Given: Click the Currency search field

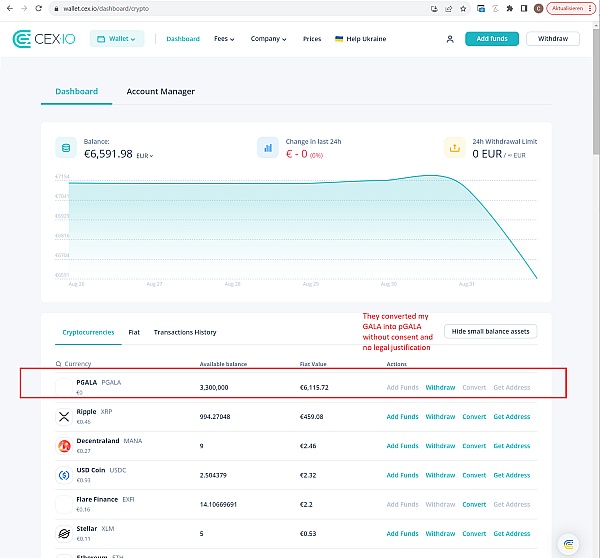Looking at the screenshot, I should pyautogui.click(x=78, y=364).
